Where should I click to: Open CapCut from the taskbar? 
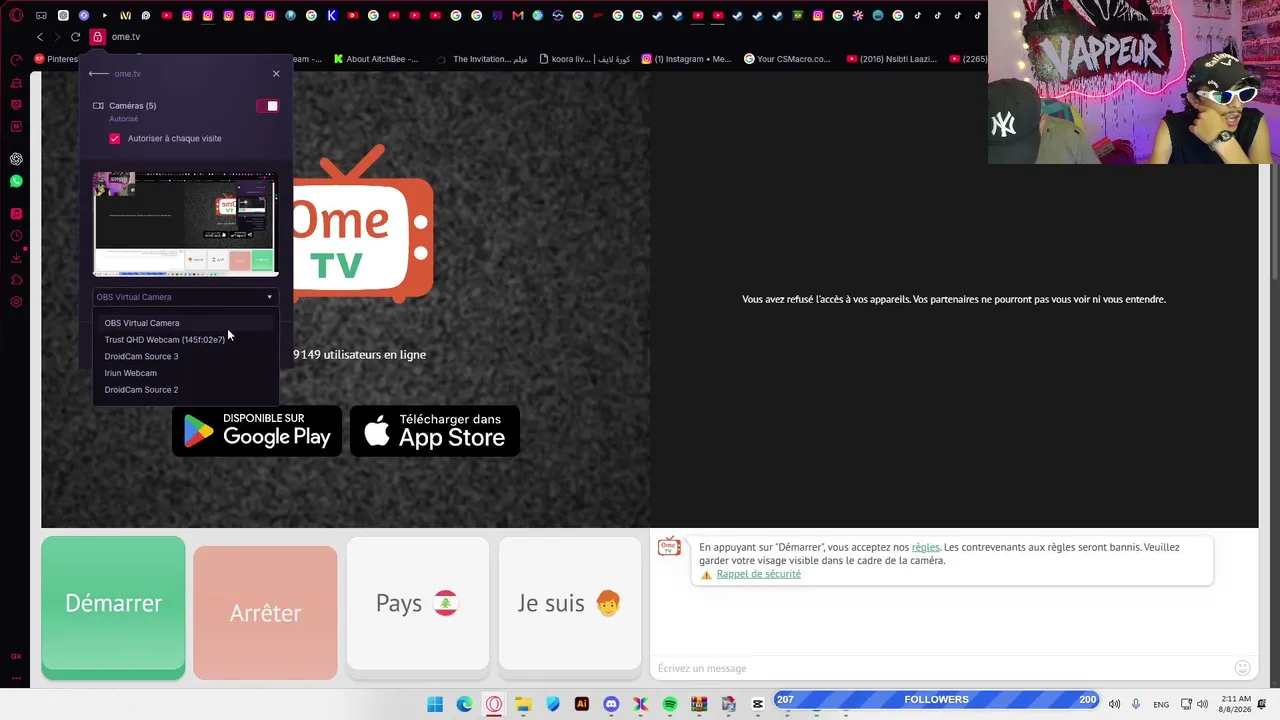[758, 704]
